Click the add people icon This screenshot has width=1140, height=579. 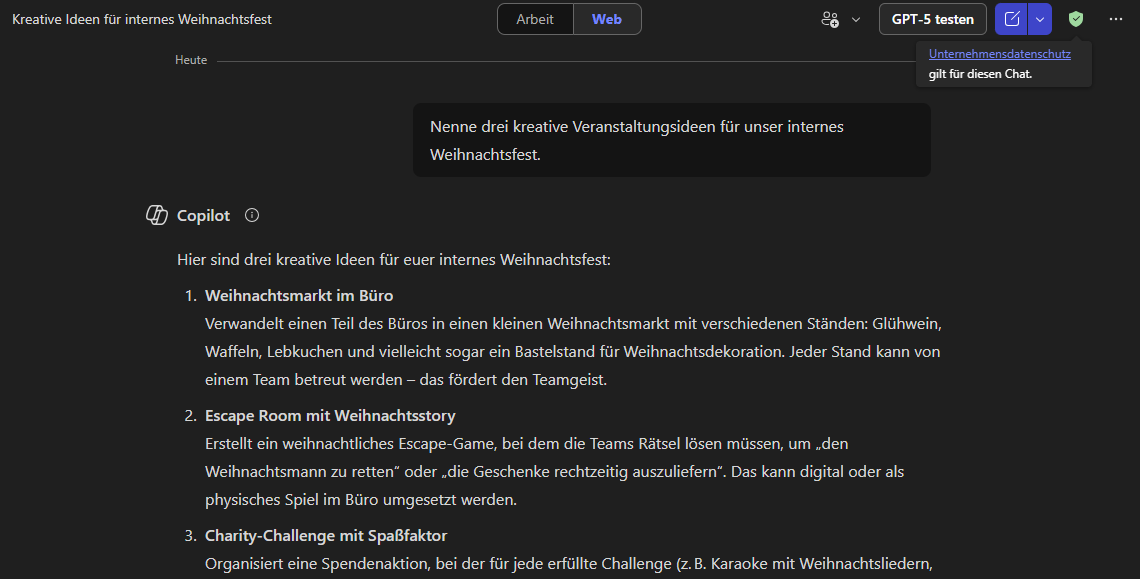(x=830, y=19)
